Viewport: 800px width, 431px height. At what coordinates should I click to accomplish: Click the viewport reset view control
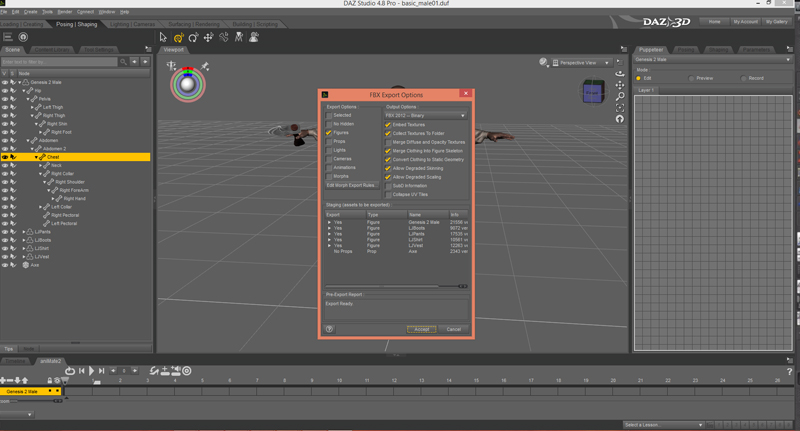620,119
